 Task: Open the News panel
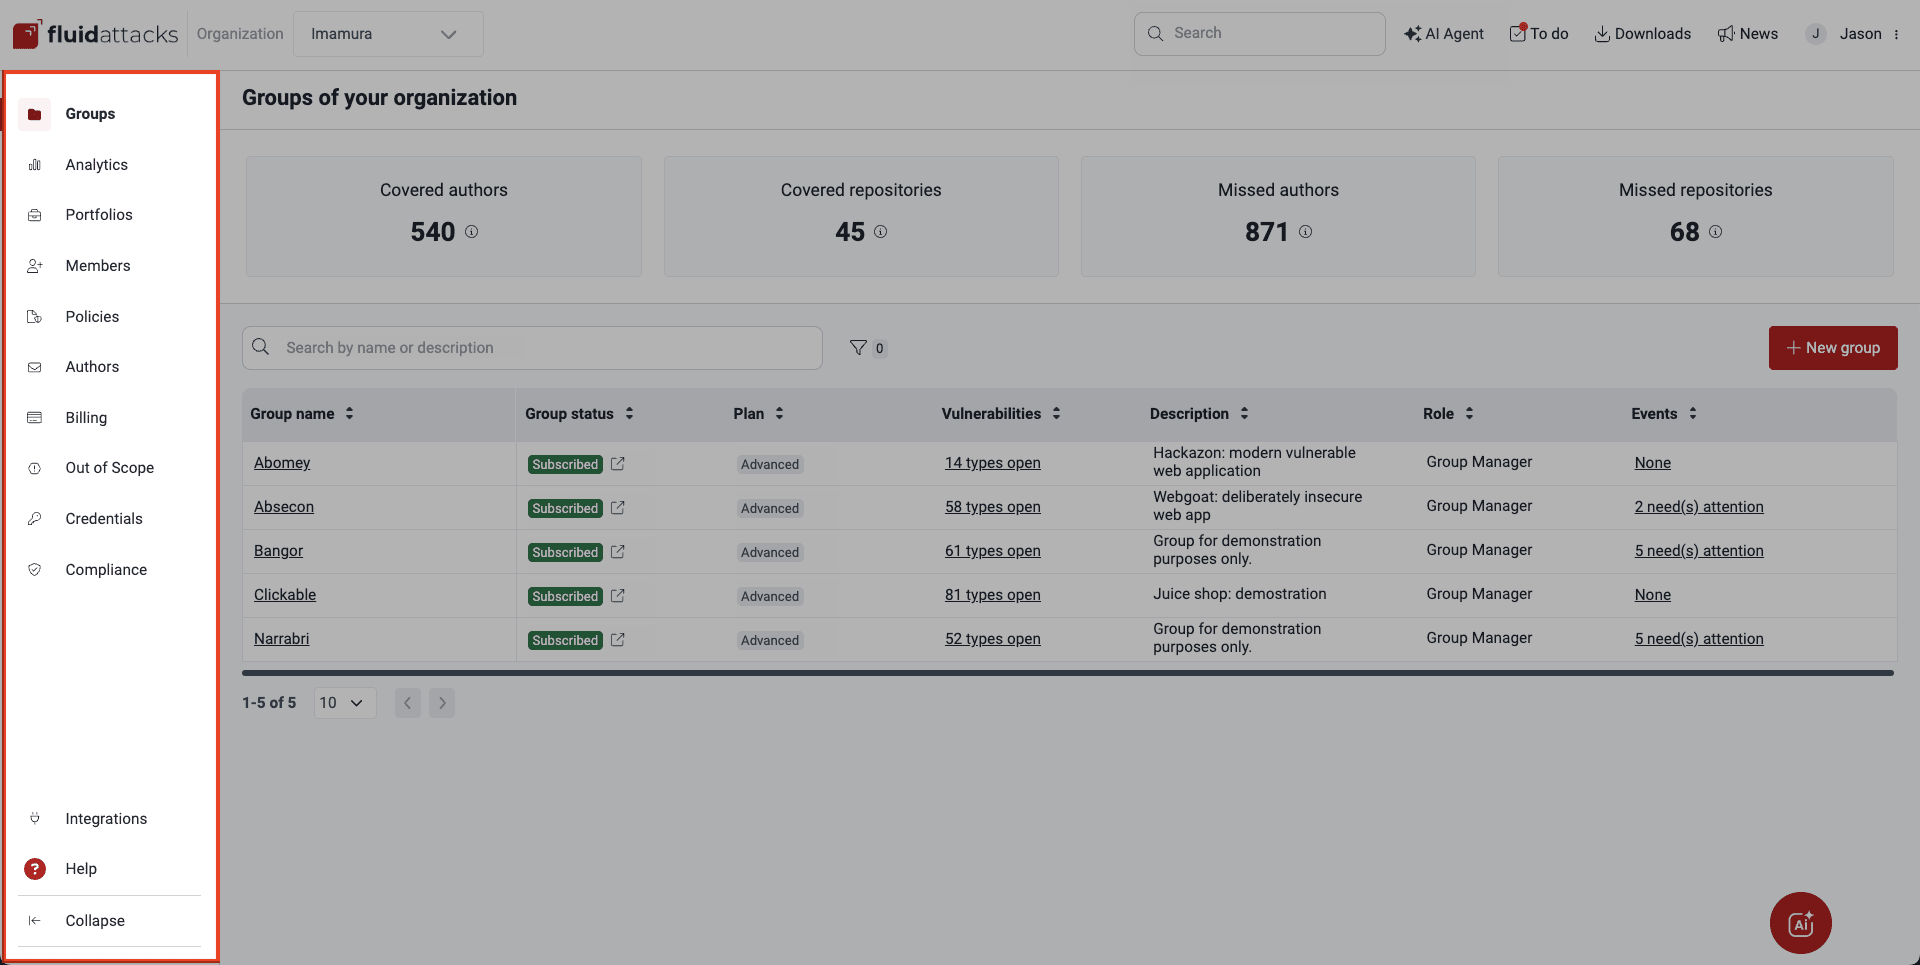tap(1748, 33)
